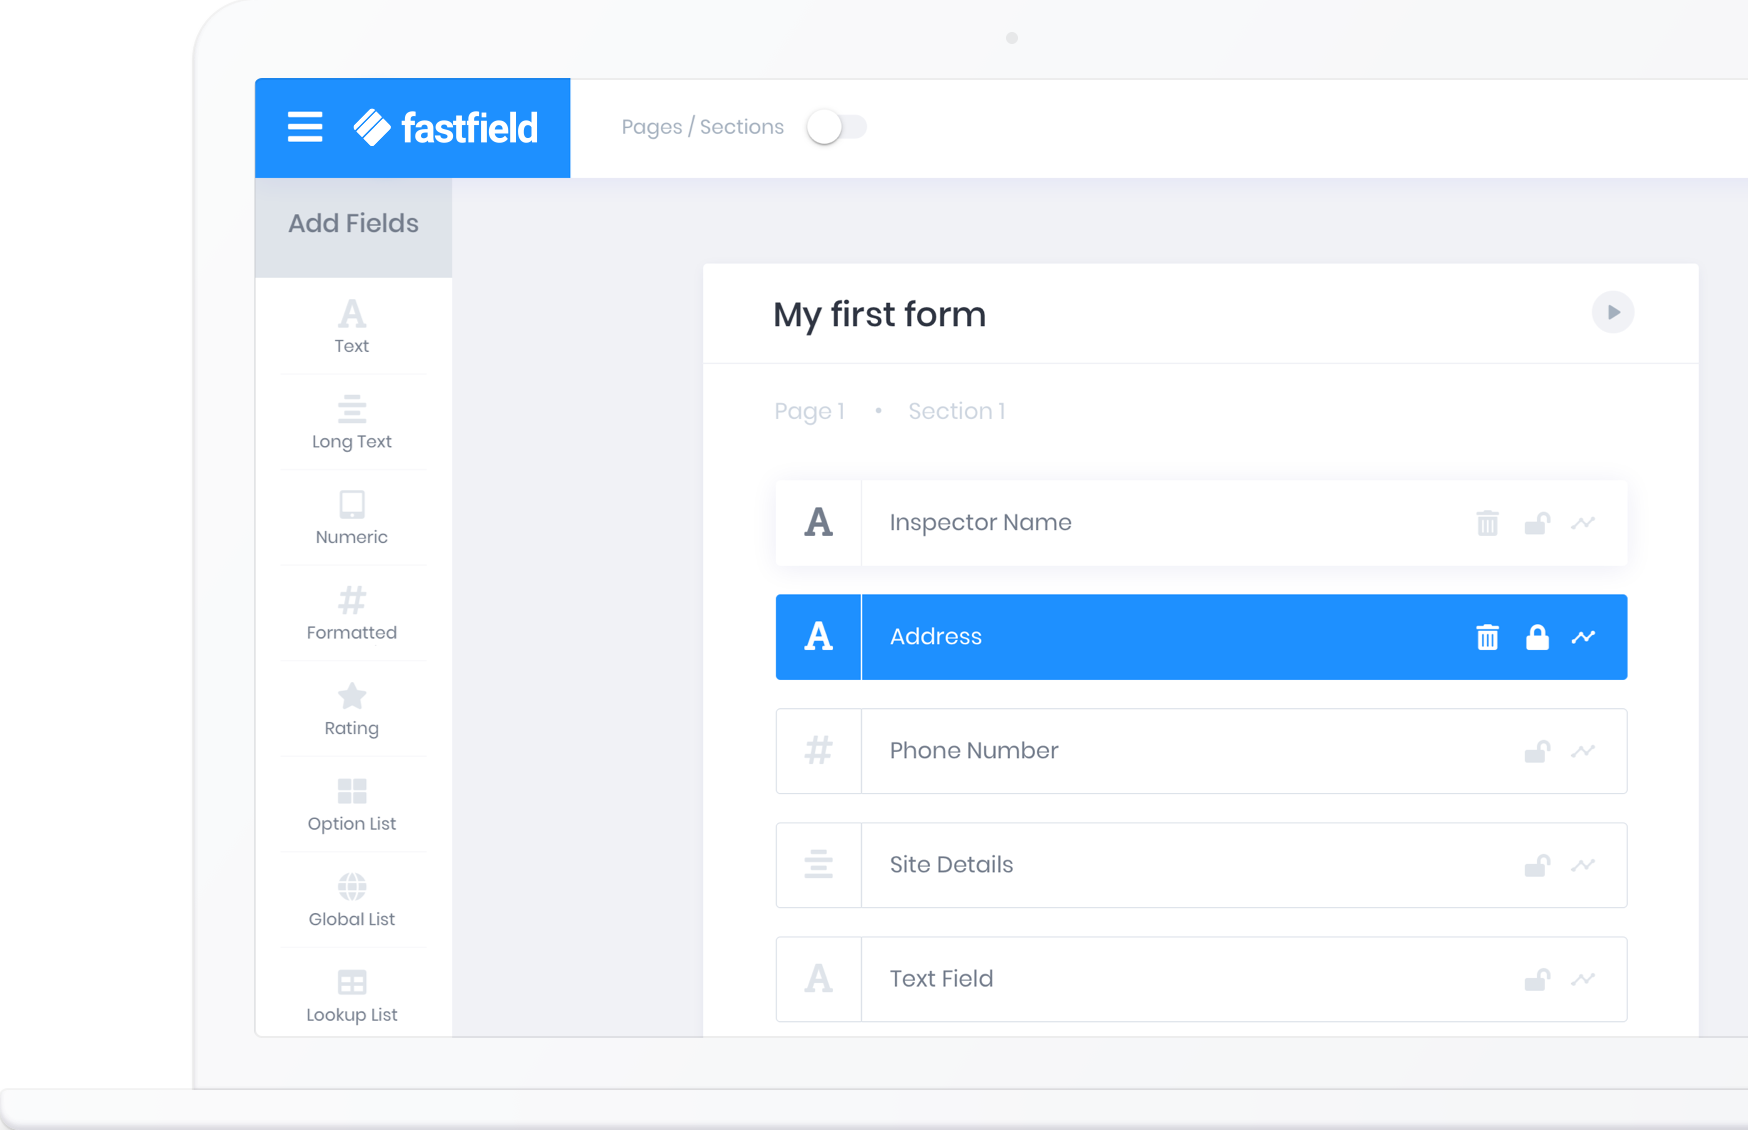Choose the Global List field
Viewport: 1748px width, 1130px height.
(x=351, y=899)
